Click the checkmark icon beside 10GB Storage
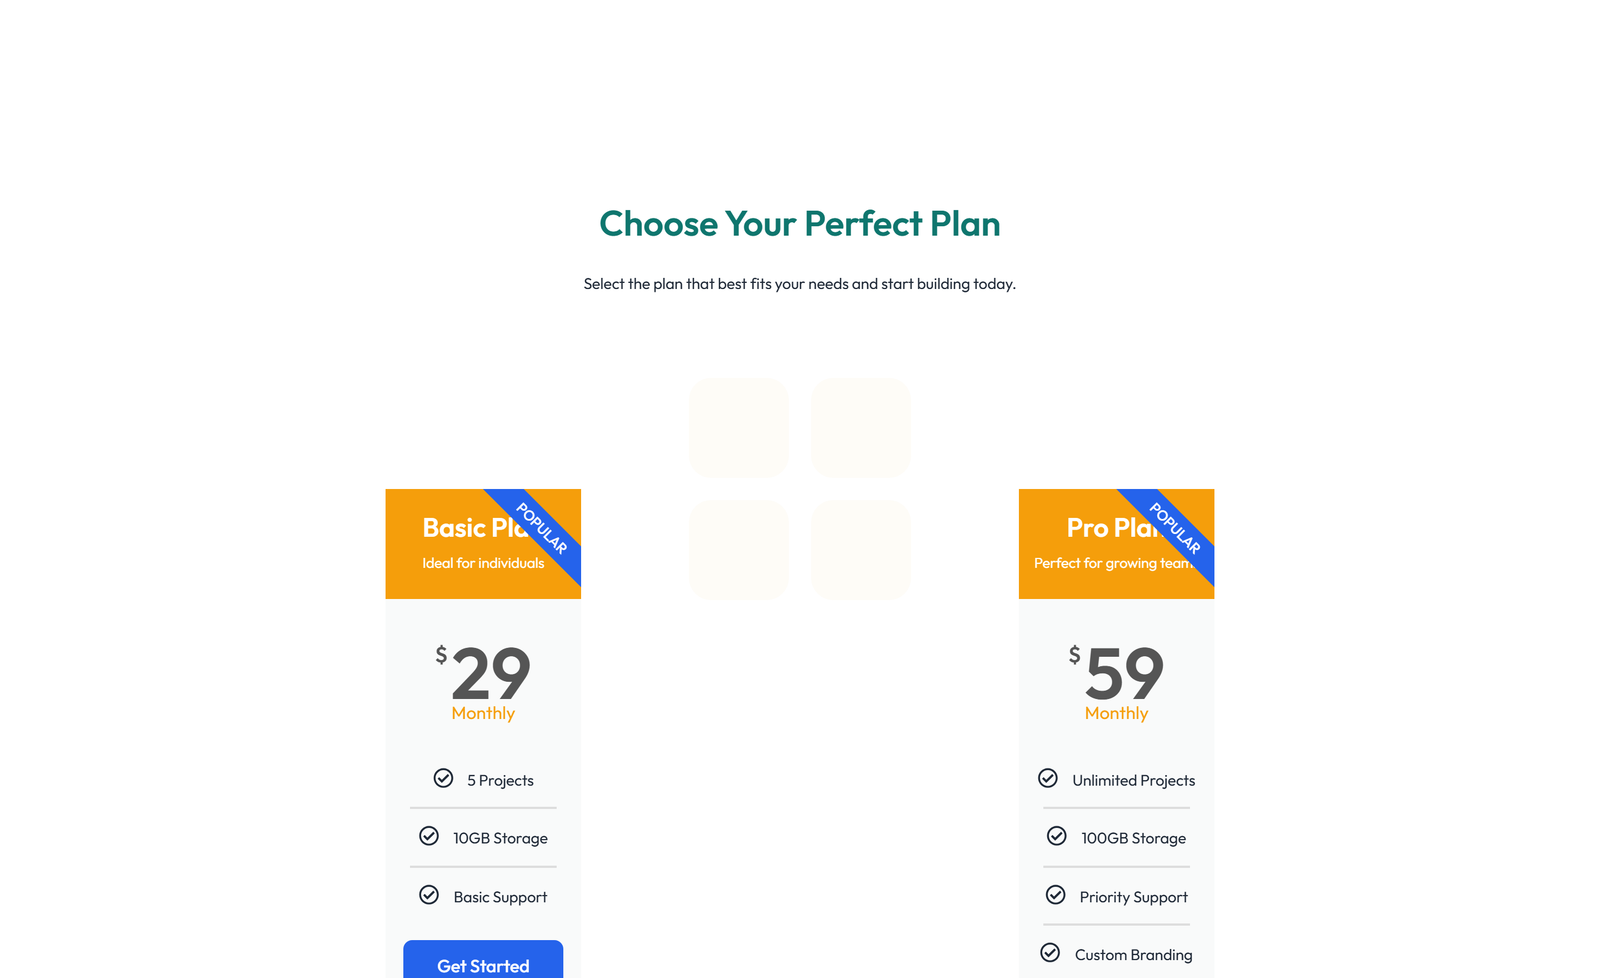This screenshot has width=1600, height=978. [430, 835]
